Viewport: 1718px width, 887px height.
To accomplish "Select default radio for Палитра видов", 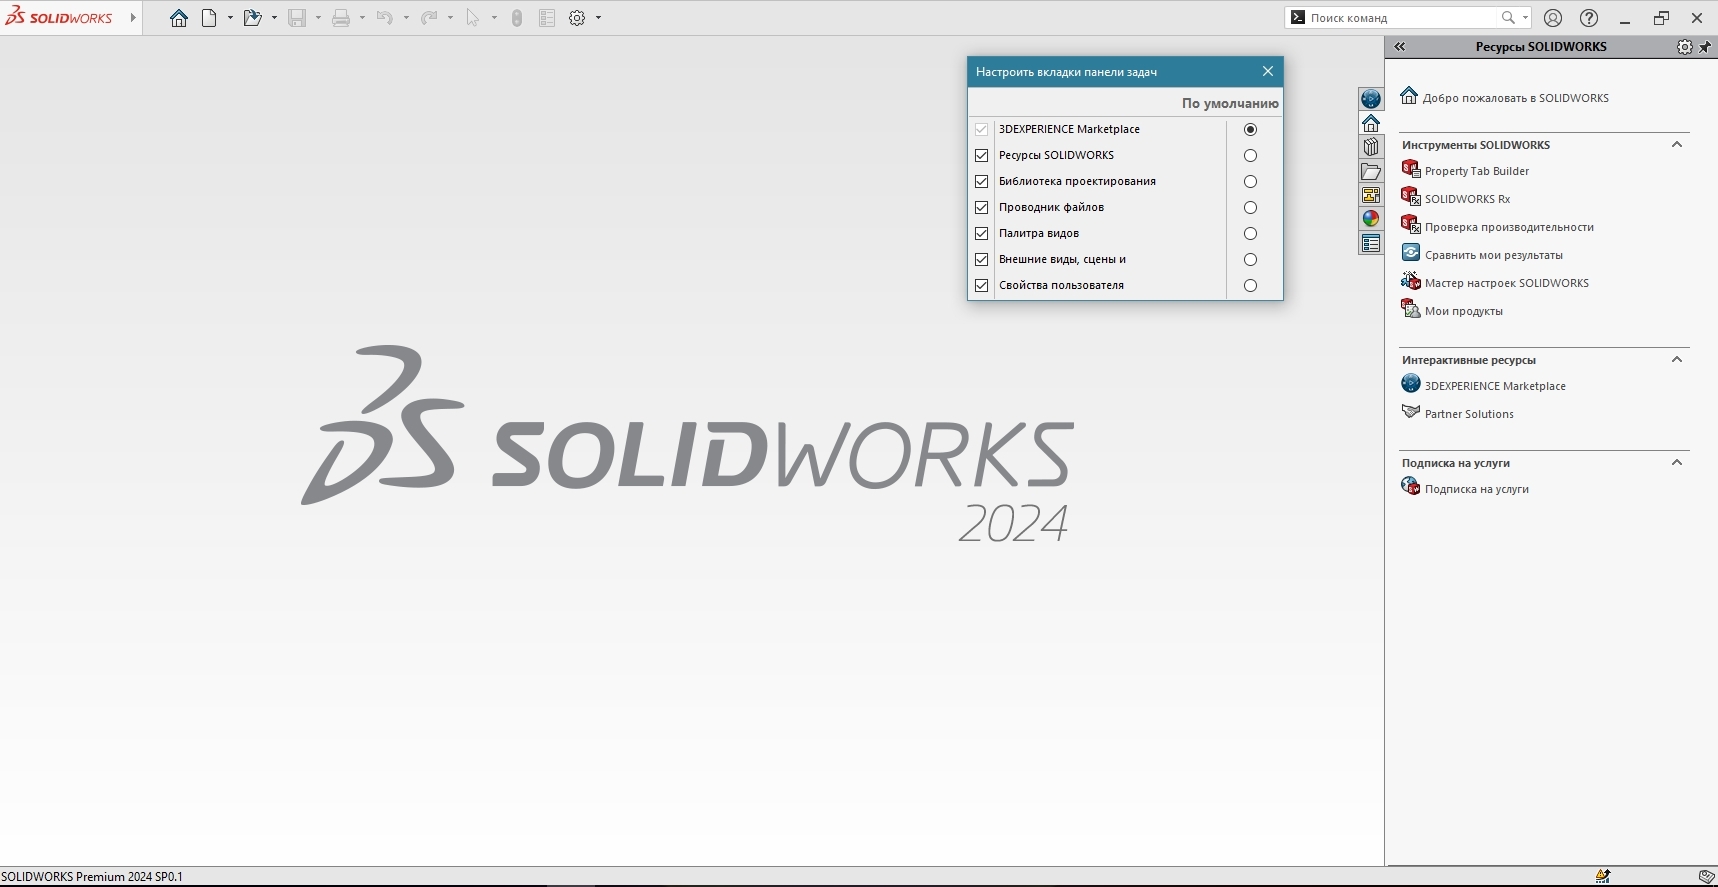I will [1250, 234].
